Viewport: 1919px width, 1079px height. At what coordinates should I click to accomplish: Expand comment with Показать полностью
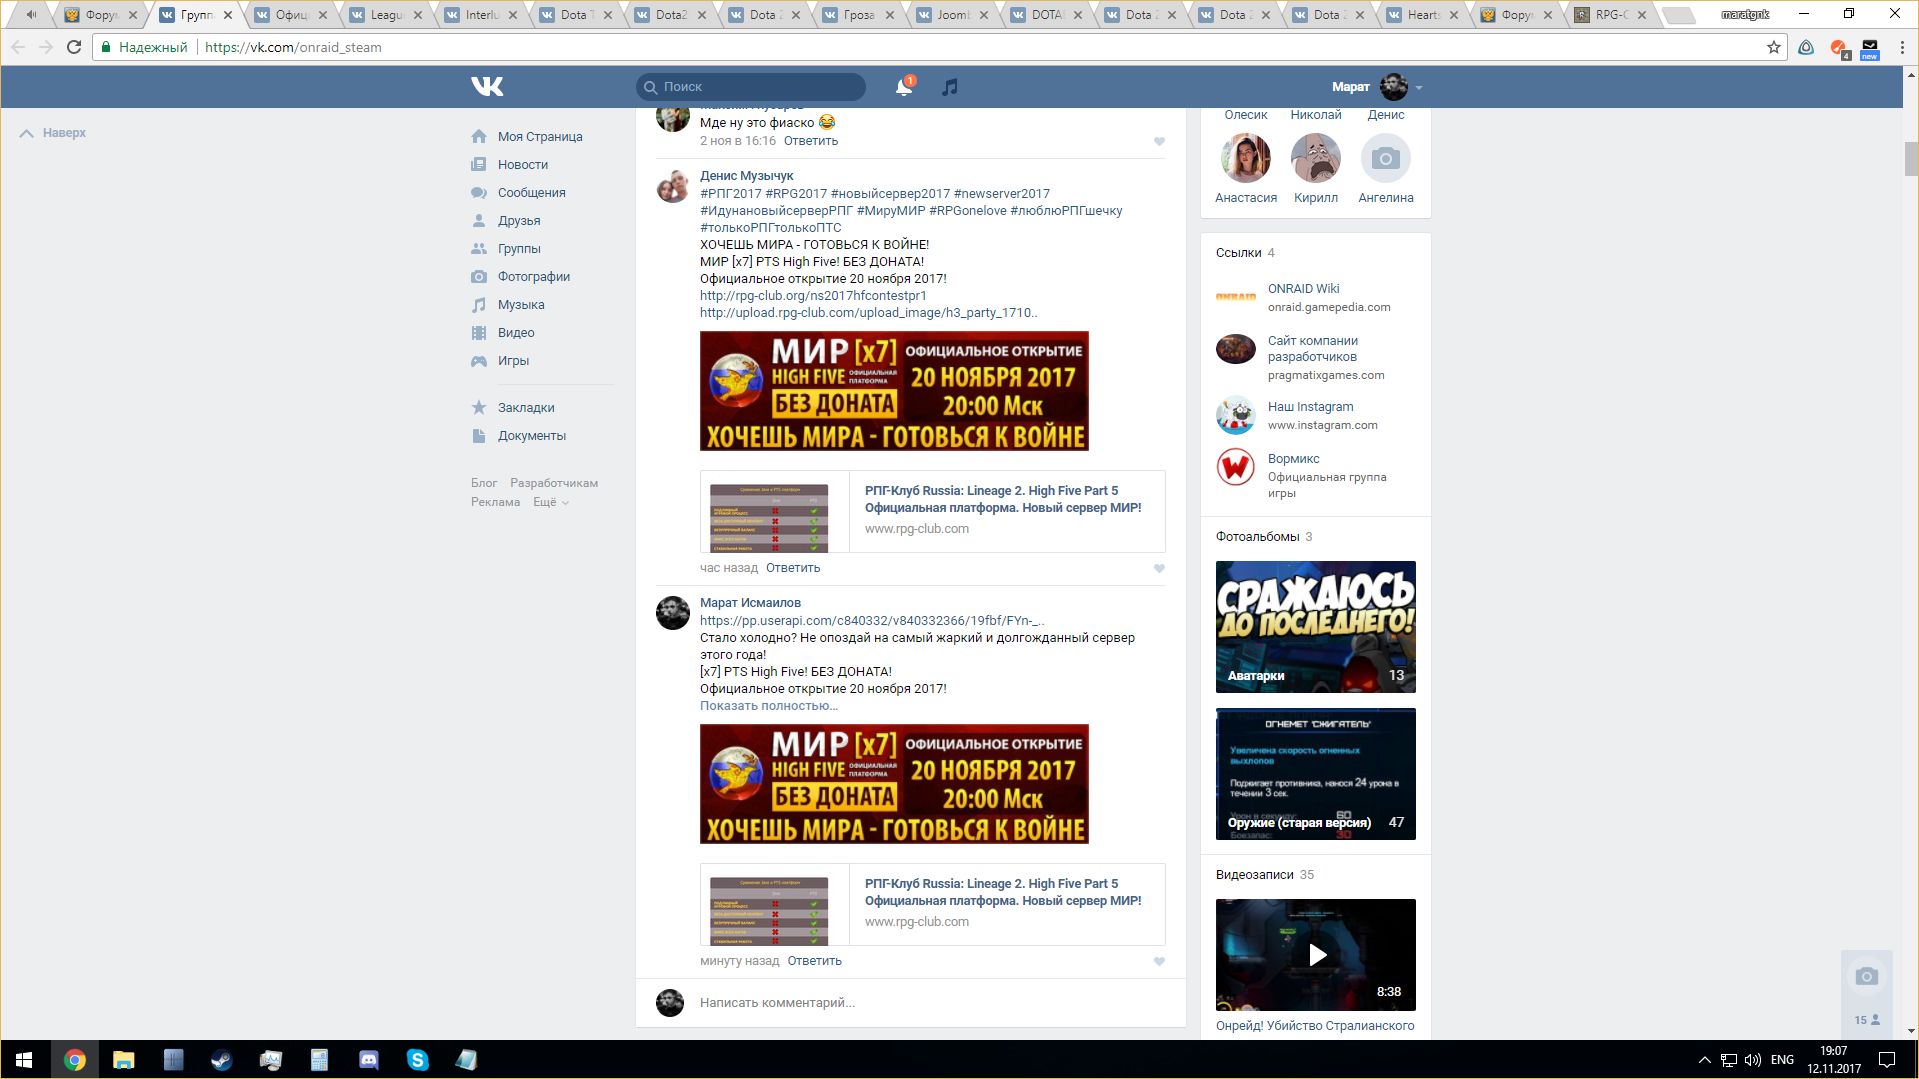click(768, 706)
